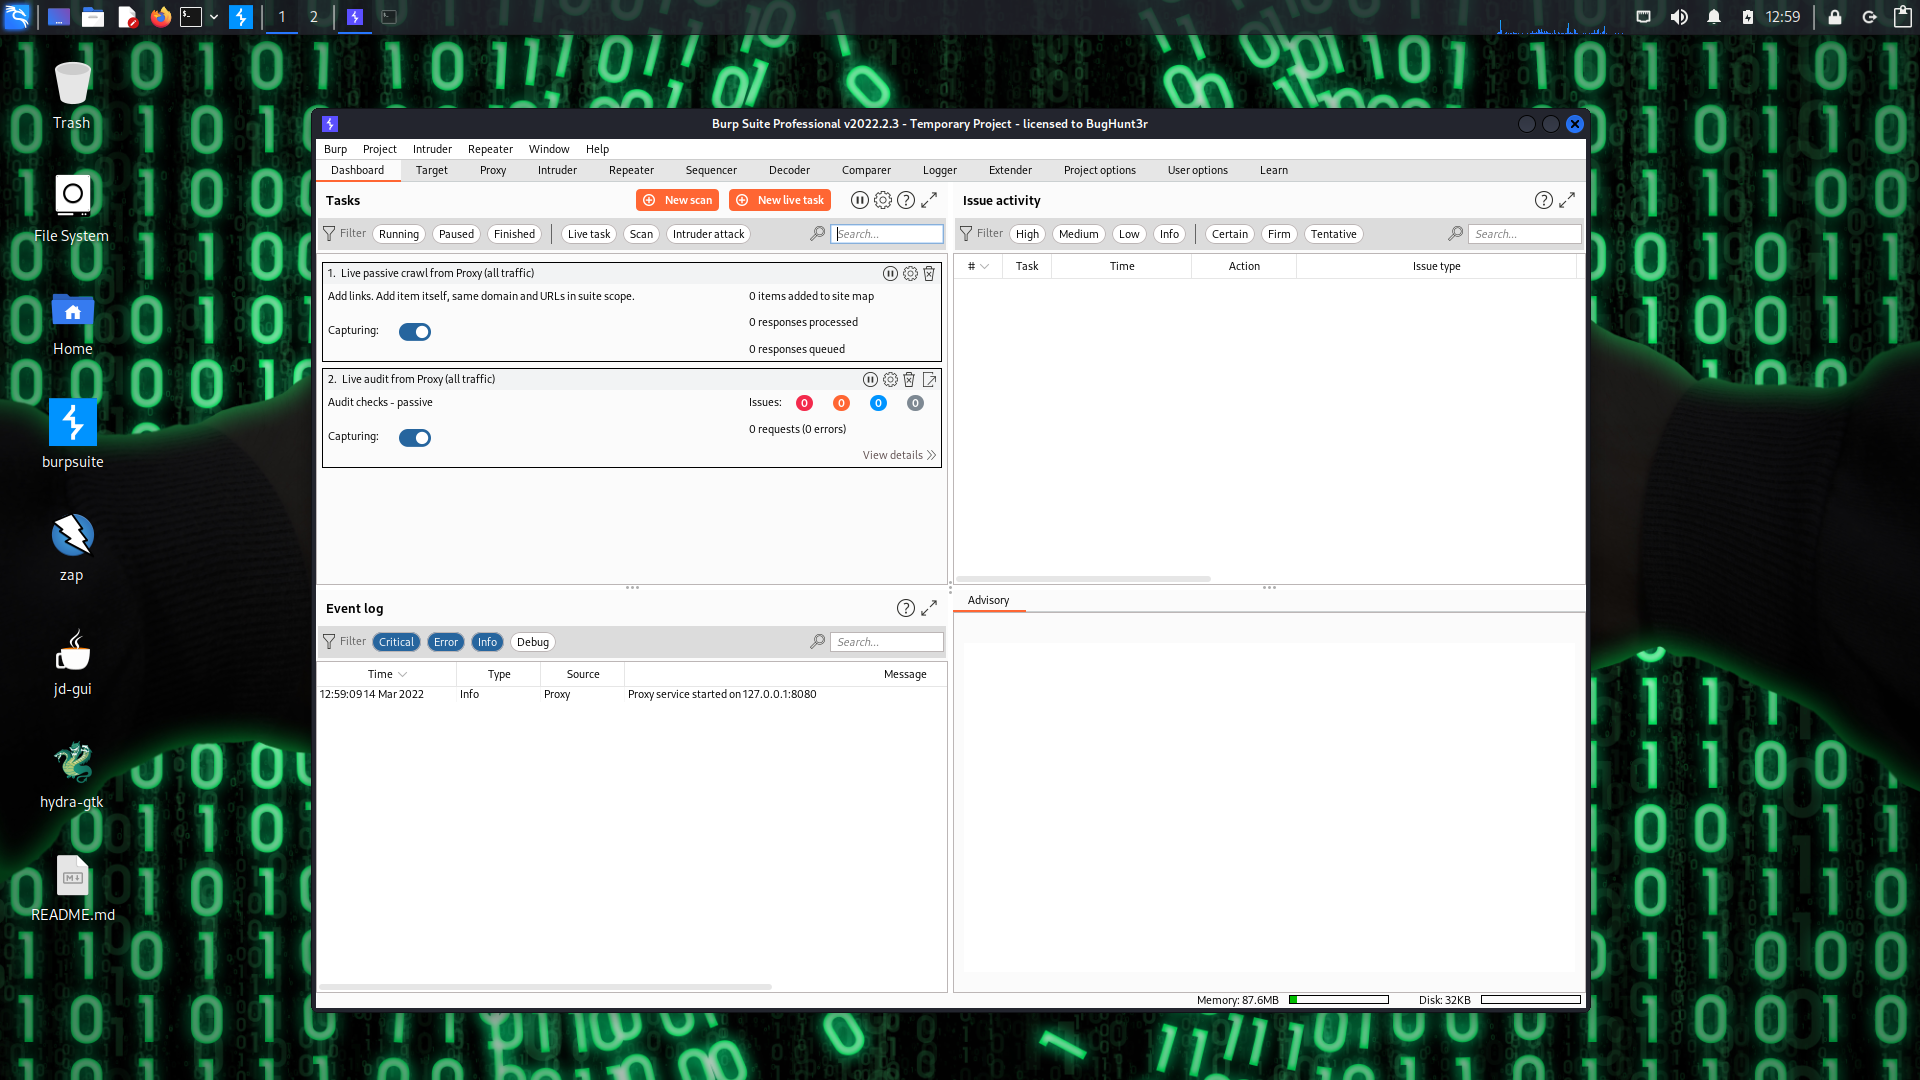Sort issues by the # column arrow
Image resolution: width=1920 pixels, height=1080 pixels.
(984, 266)
